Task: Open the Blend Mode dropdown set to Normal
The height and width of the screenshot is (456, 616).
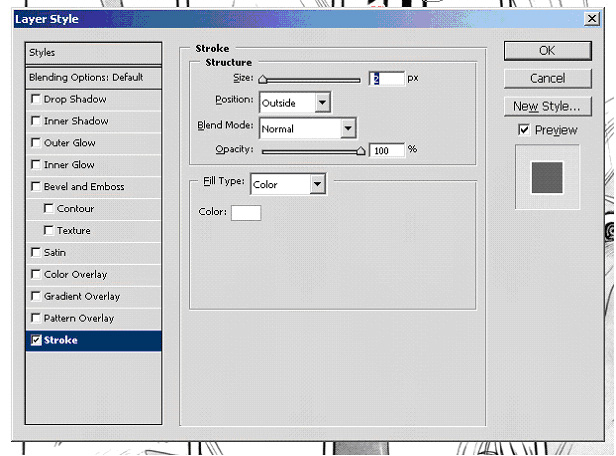Action: point(308,128)
